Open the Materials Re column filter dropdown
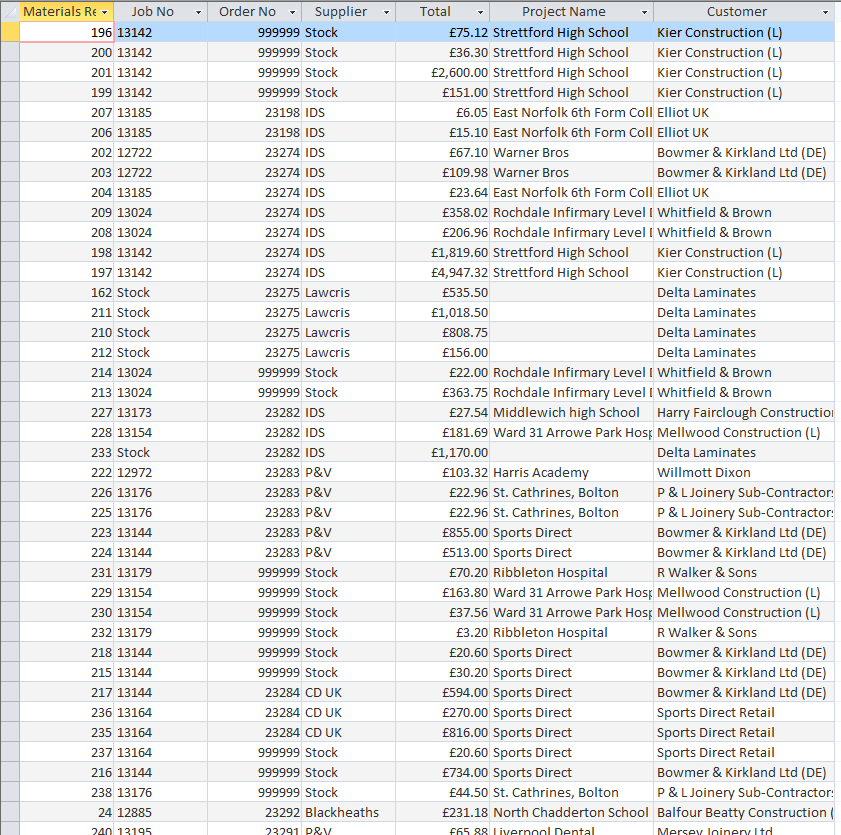 pyautogui.click(x=105, y=12)
